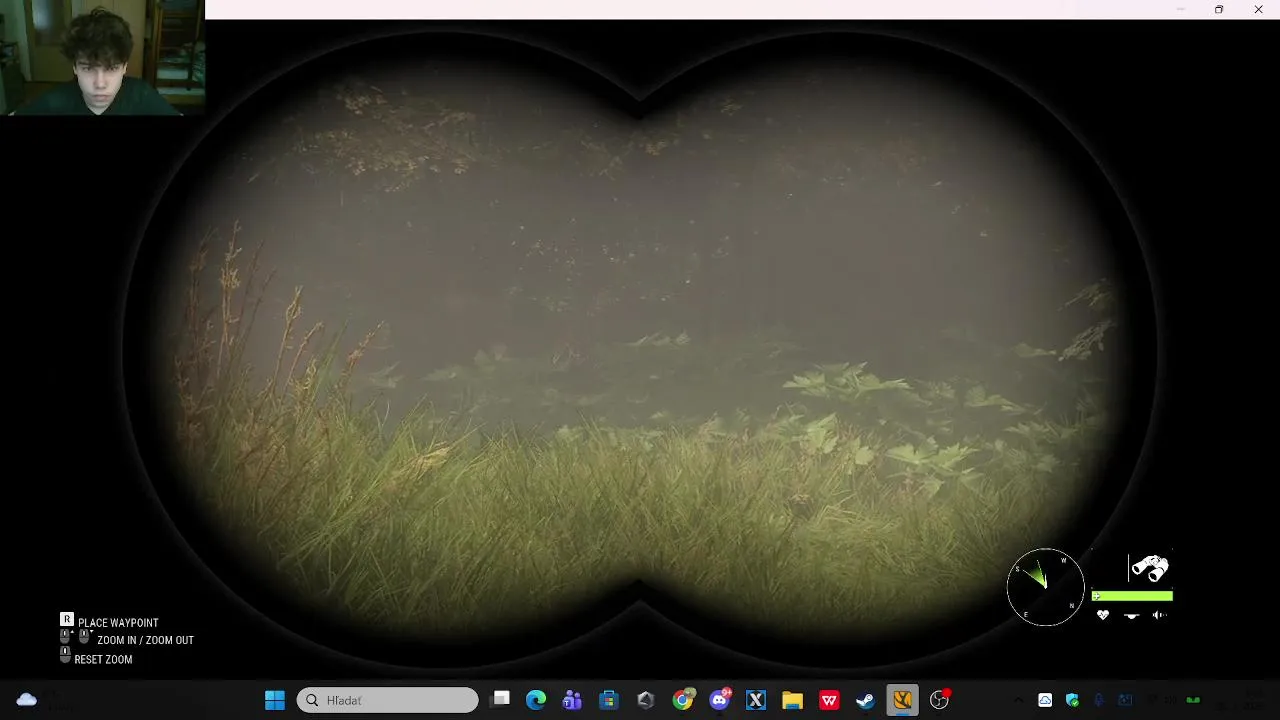Click the RESET ZOOM hint text
Viewport: 1280px width, 720px height.
coord(103,660)
